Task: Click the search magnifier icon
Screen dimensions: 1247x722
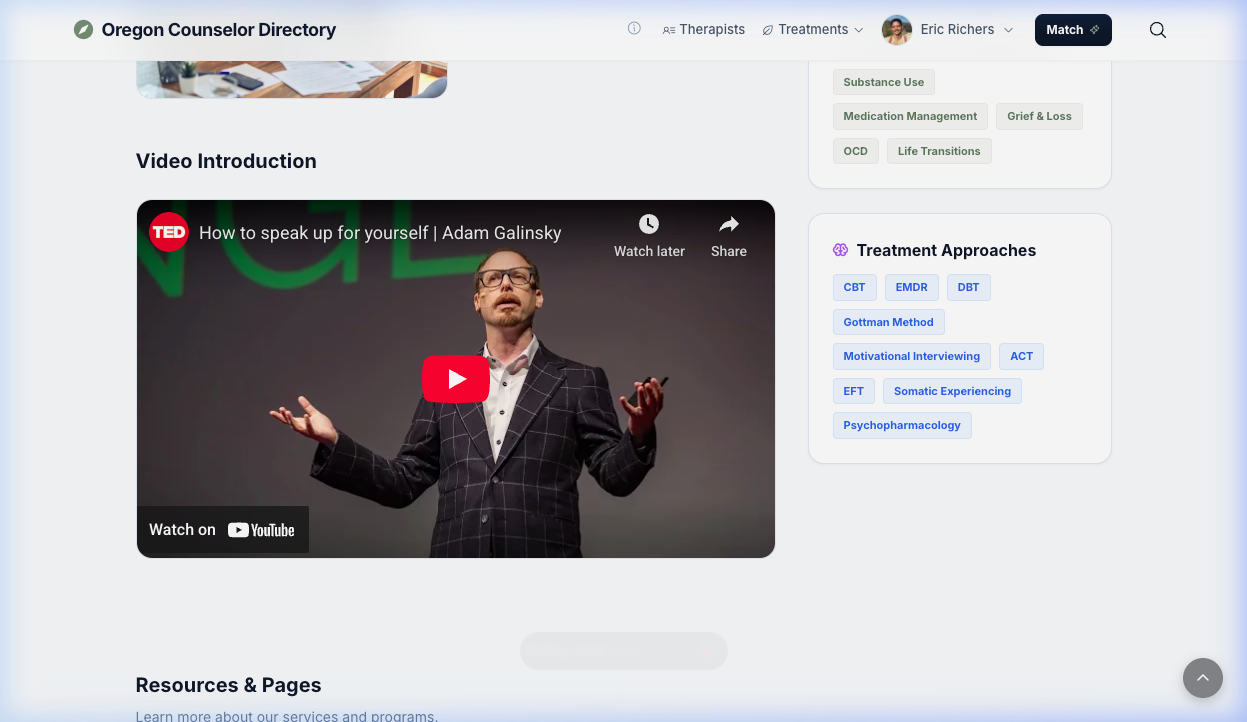Action: click(x=1158, y=30)
